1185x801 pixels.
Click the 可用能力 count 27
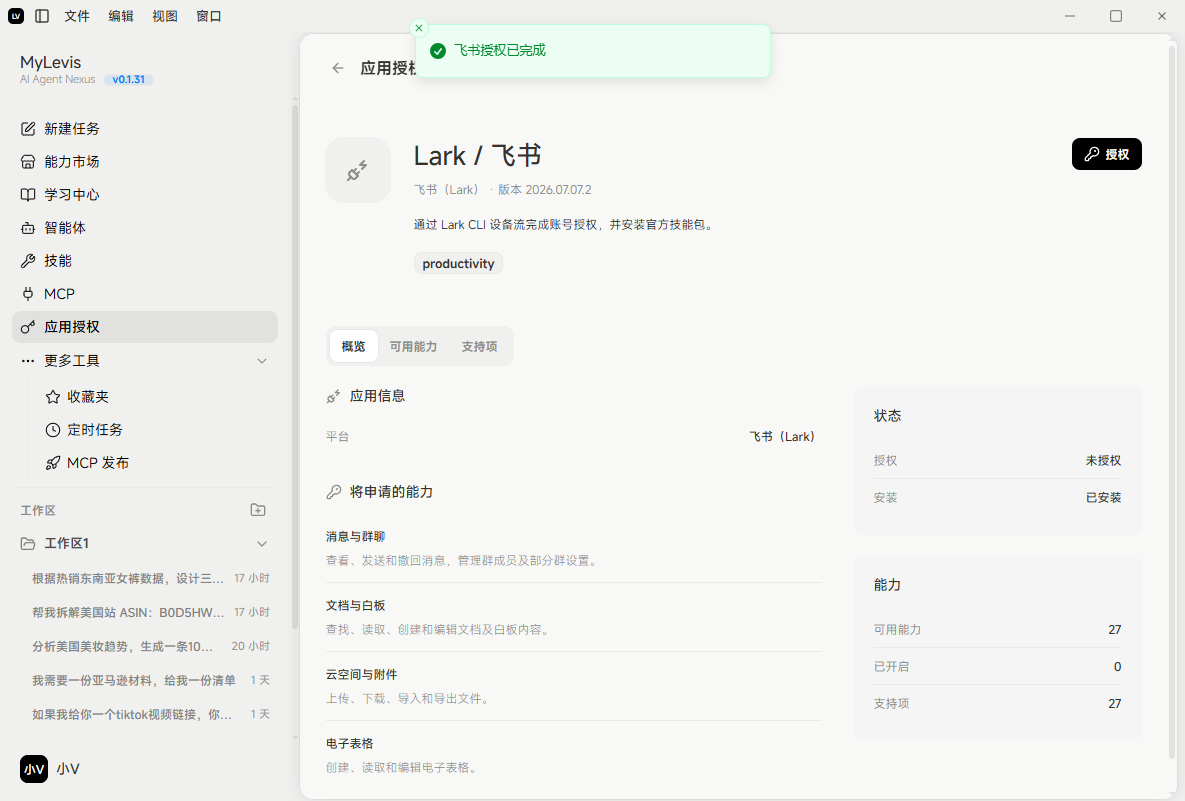(x=1115, y=629)
